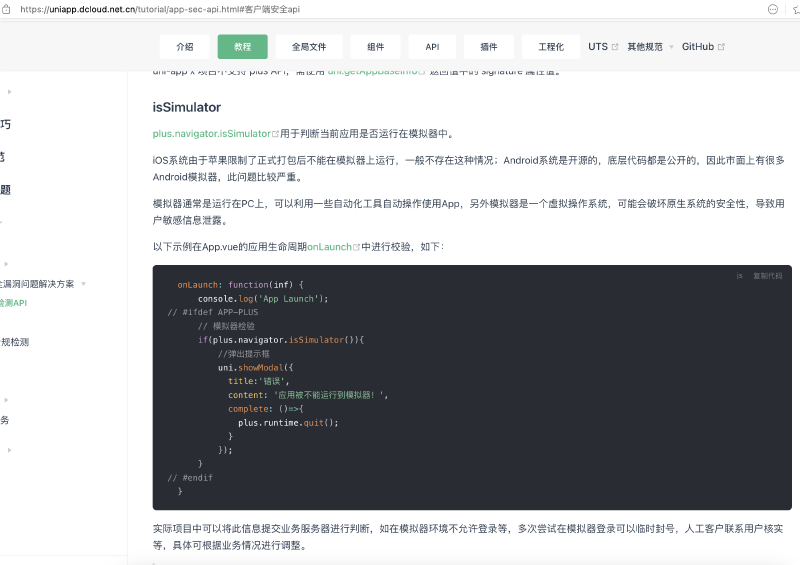Open the 其他规范 dropdown menu
This screenshot has height=565, width=800.
coord(649,47)
